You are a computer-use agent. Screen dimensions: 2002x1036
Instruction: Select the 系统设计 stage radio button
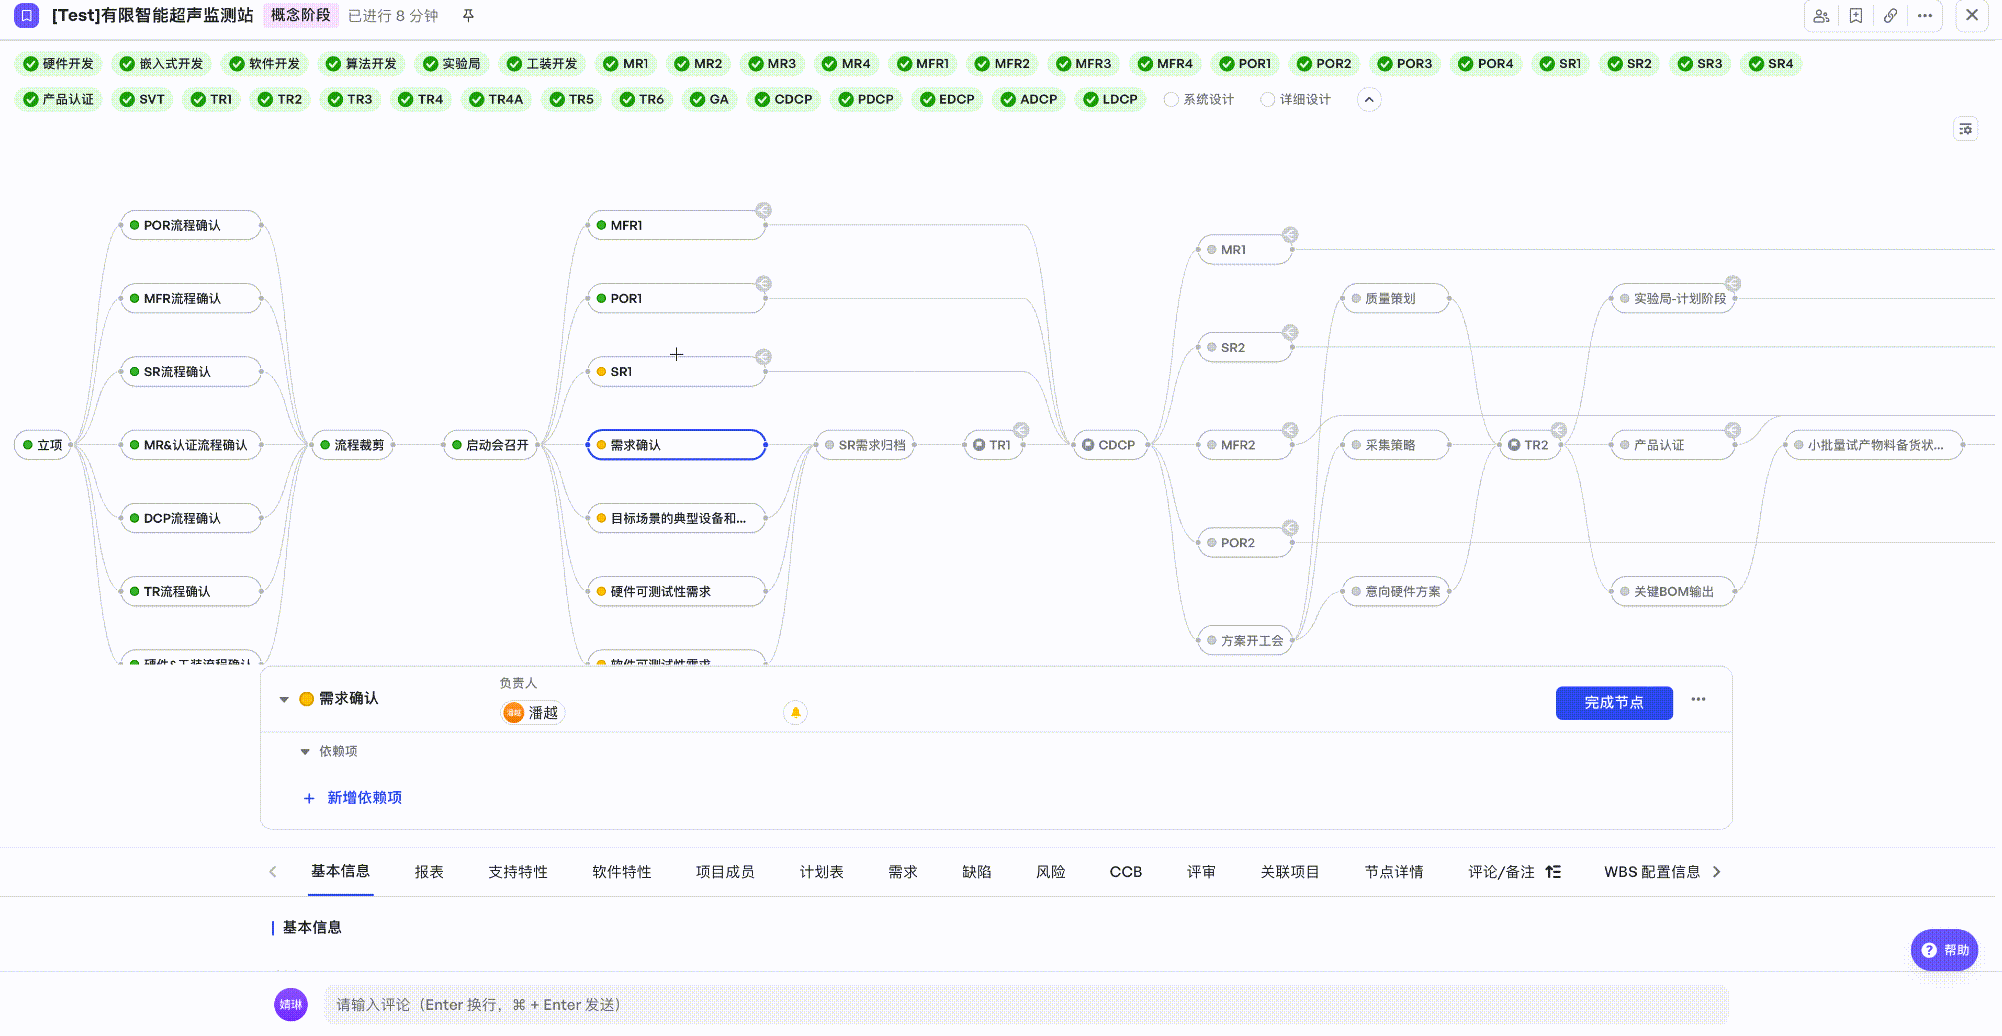coord(1171,100)
